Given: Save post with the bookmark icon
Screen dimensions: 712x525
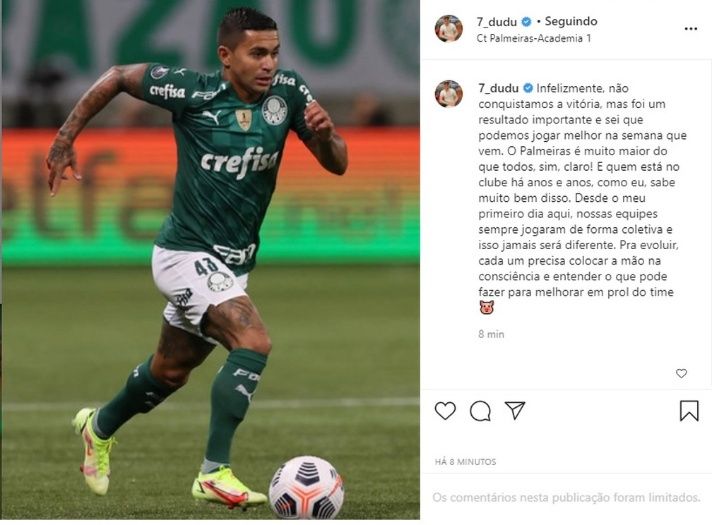Looking at the screenshot, I should coord(689,411).
